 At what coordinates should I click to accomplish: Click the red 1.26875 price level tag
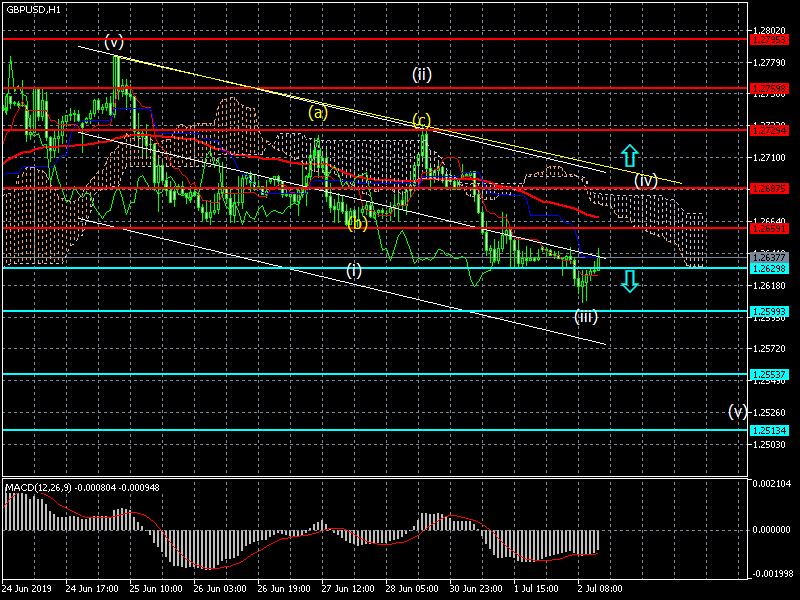769,189
